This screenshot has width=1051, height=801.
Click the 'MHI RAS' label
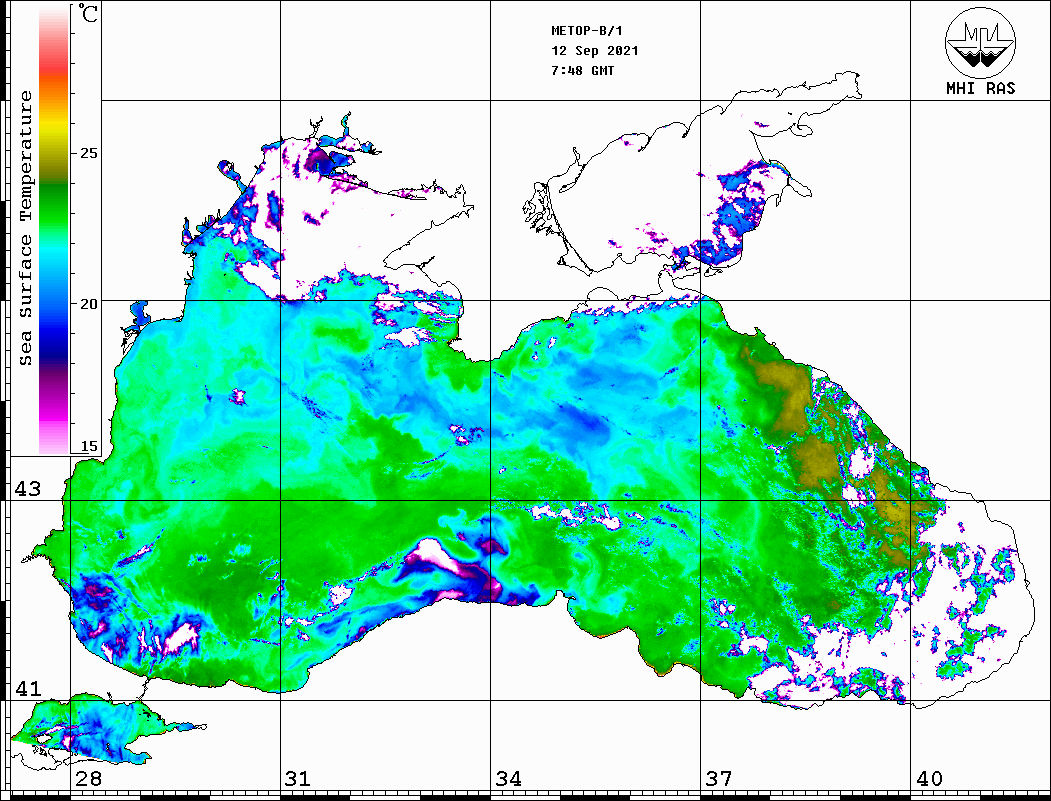pyautogui.click(x=981, y=88)
